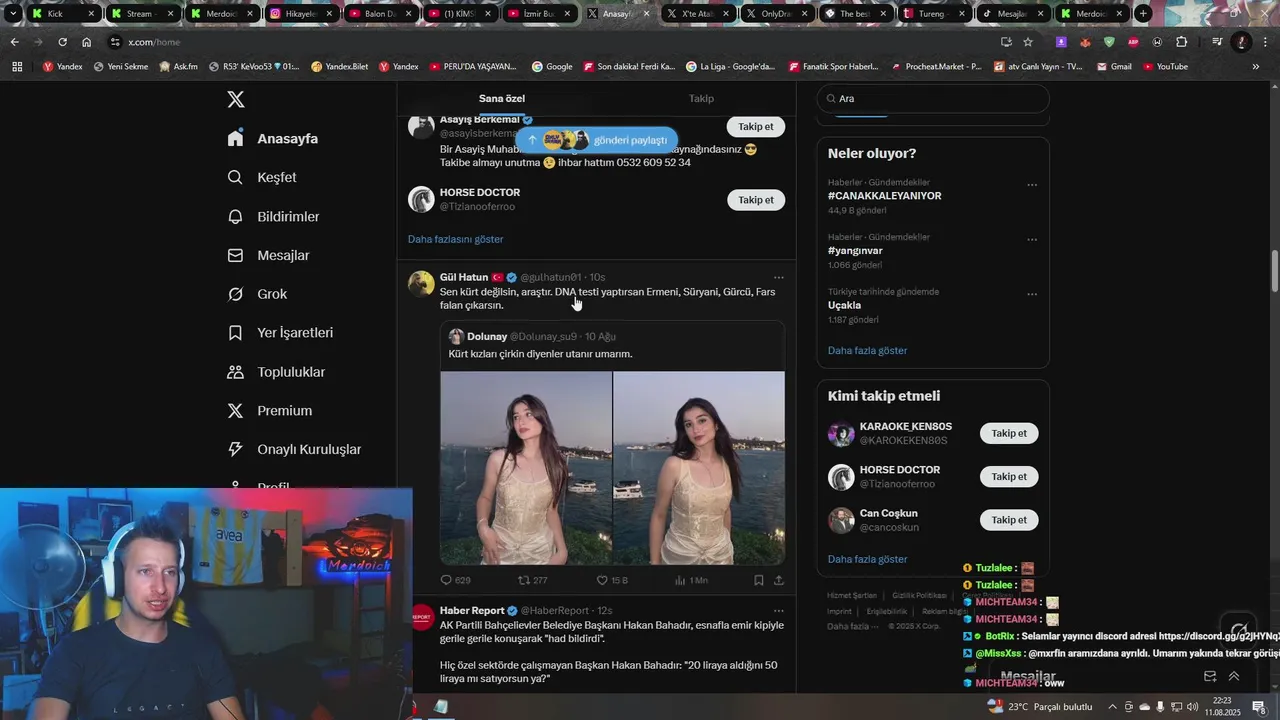The height and width of the screenshot is (720, 1280).
Task: Open more options for Uçakla trend
Action: 1032,294
